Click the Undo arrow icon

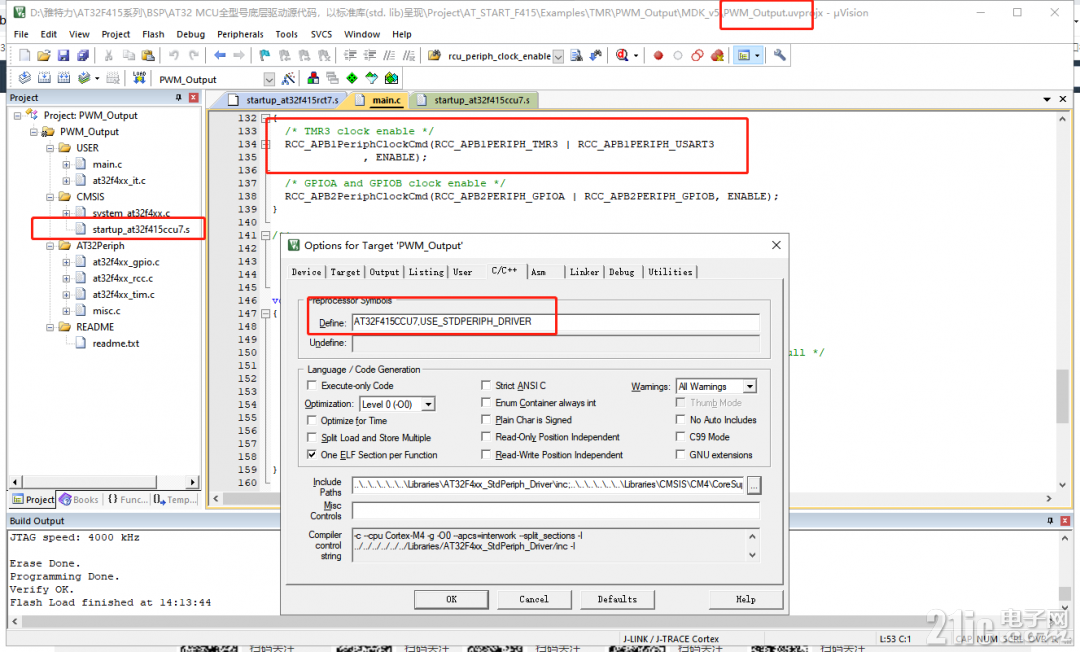tap(174, 56)
